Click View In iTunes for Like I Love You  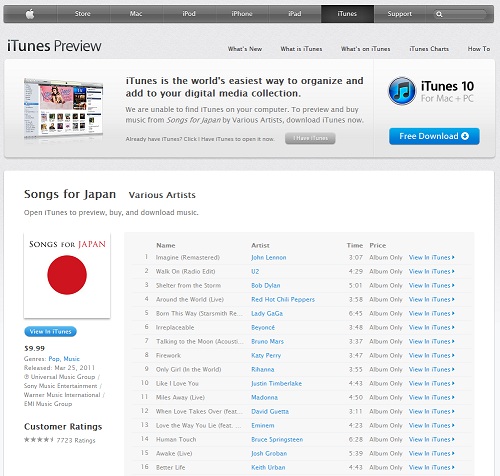pos(432,384)
